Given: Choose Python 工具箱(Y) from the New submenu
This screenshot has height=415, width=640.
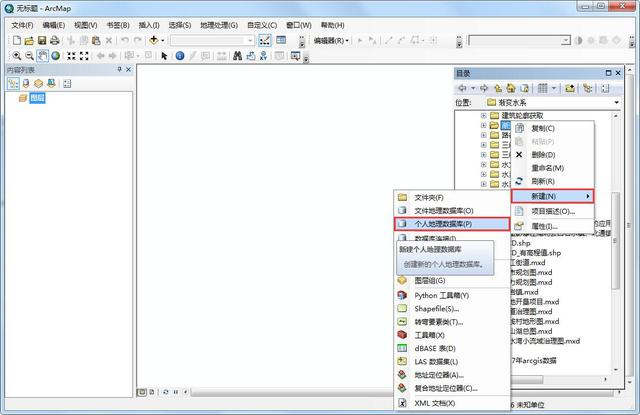Looking at the screenshot, I should point(452,295).
